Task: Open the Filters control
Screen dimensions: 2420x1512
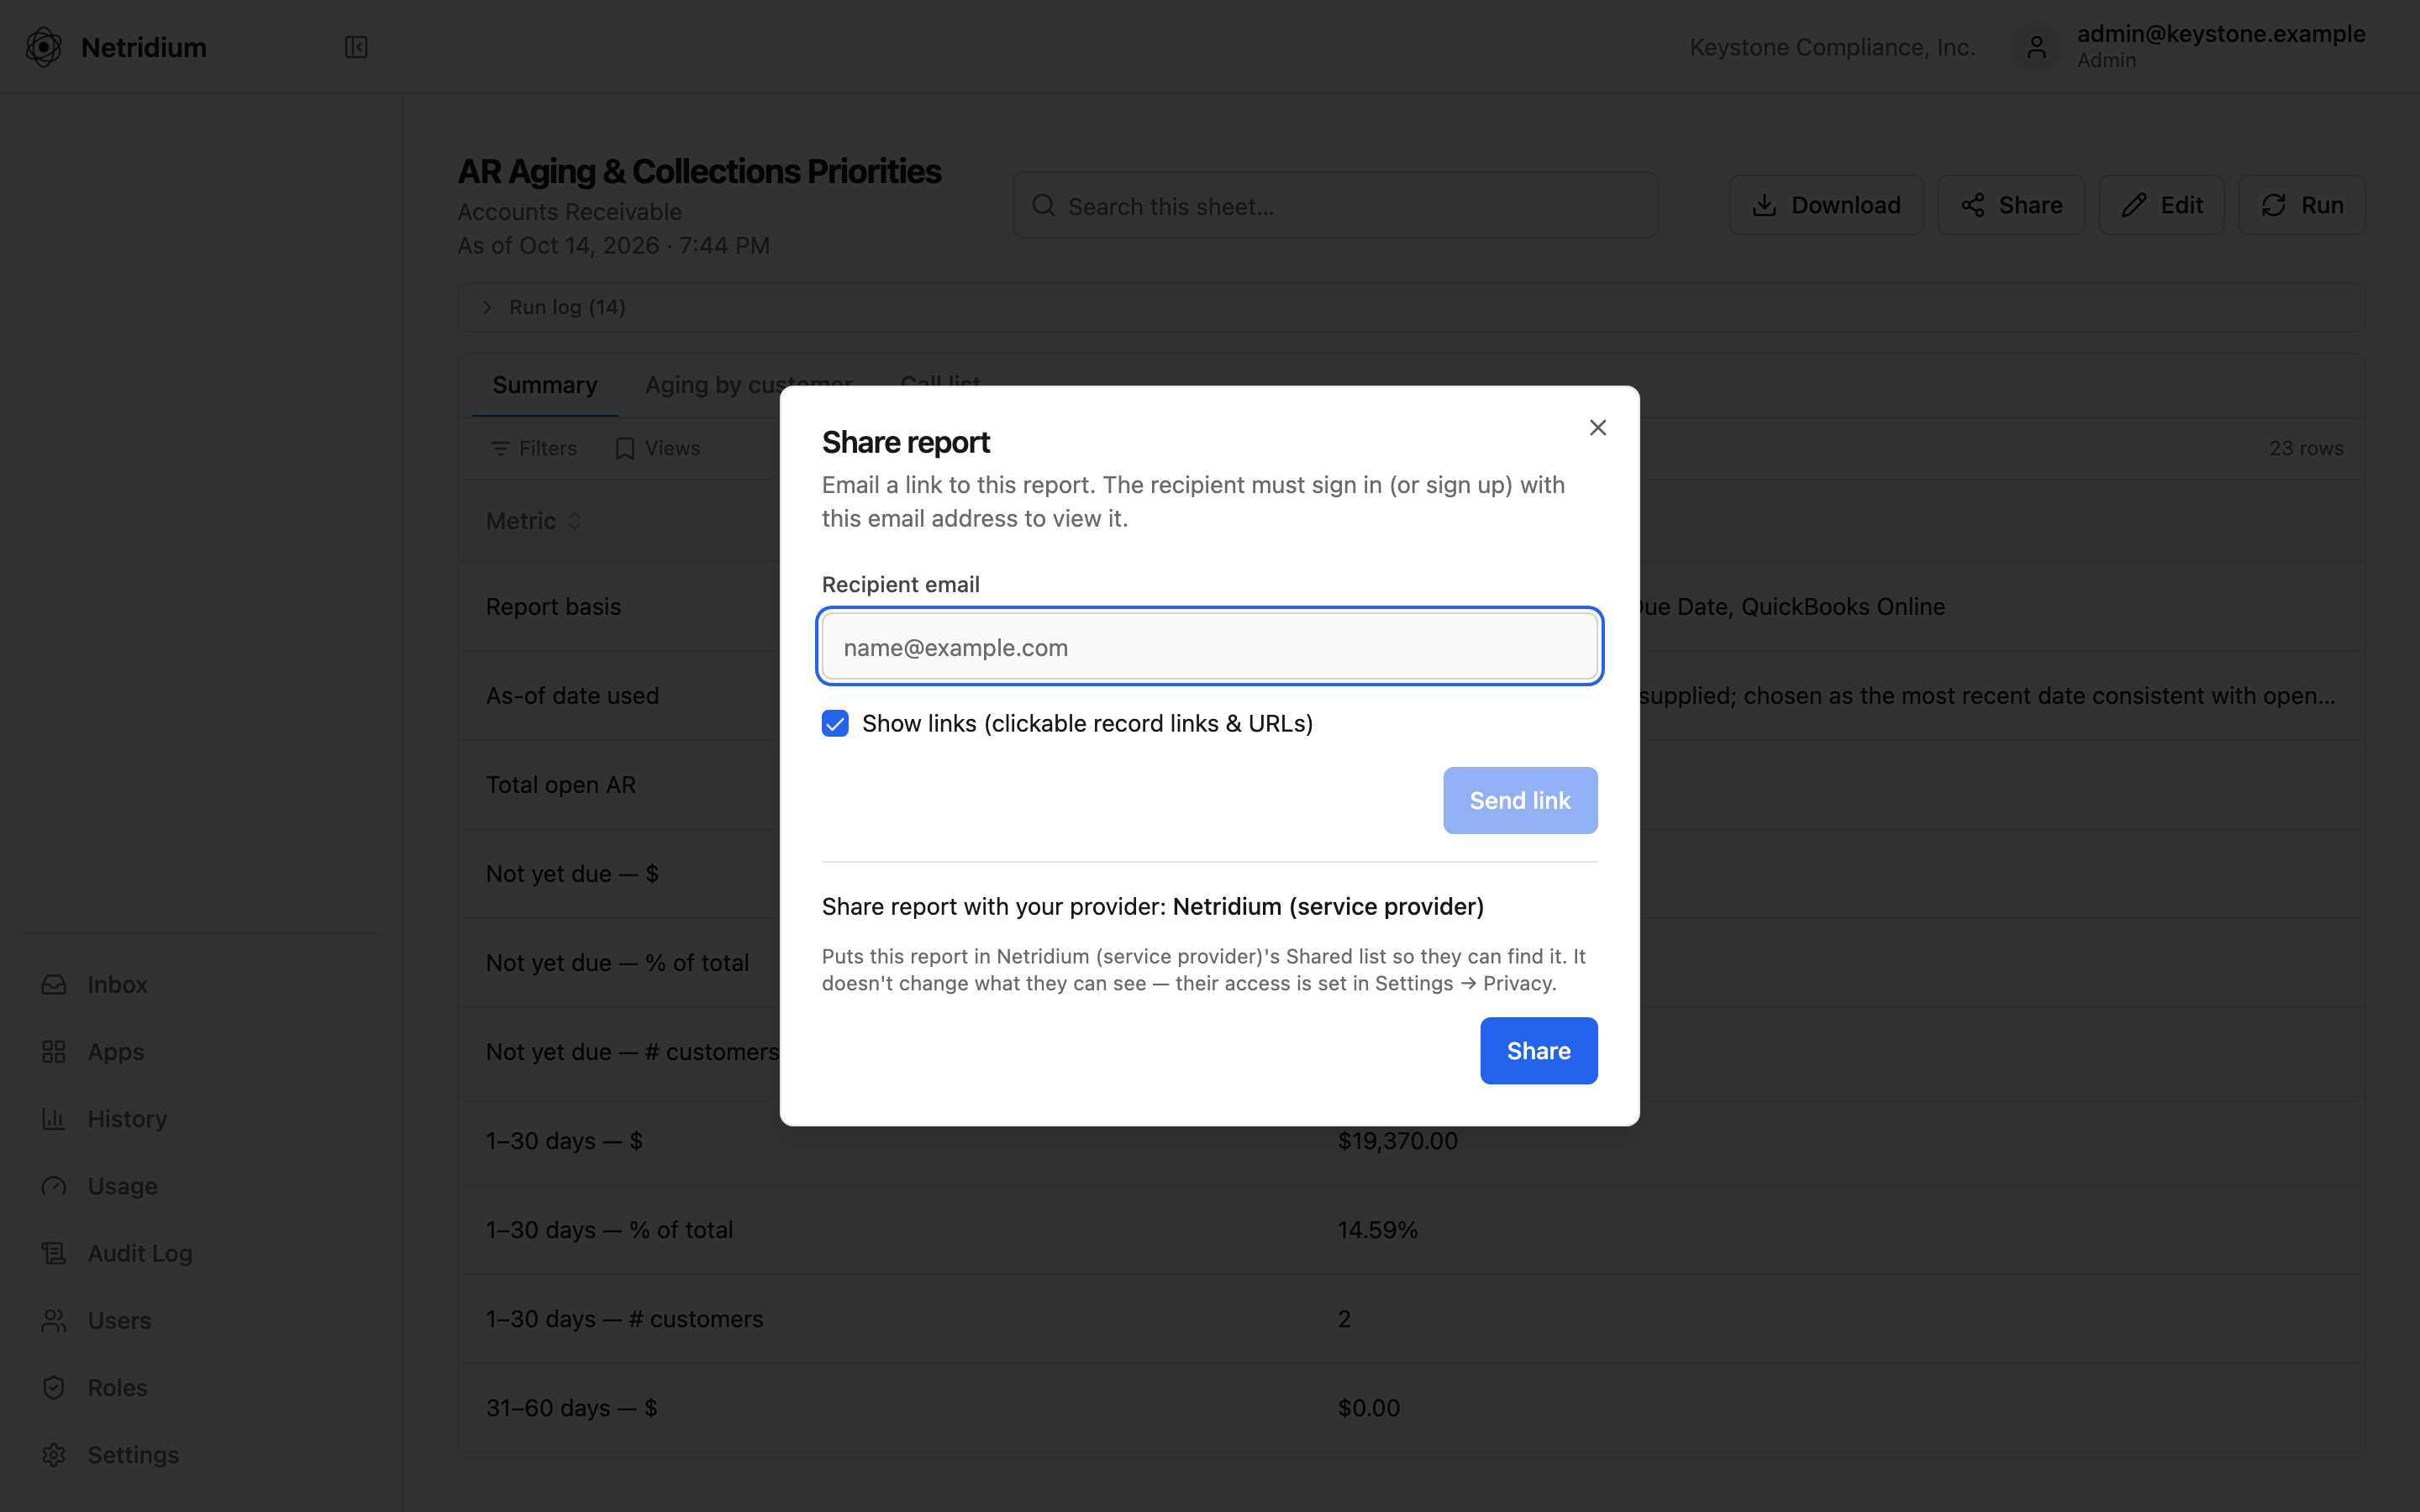Action: click(534, 448)
